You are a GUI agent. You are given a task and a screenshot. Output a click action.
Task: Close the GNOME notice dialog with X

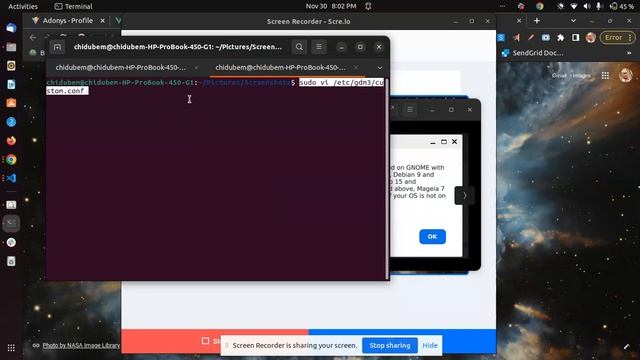(x=454, y=142)
